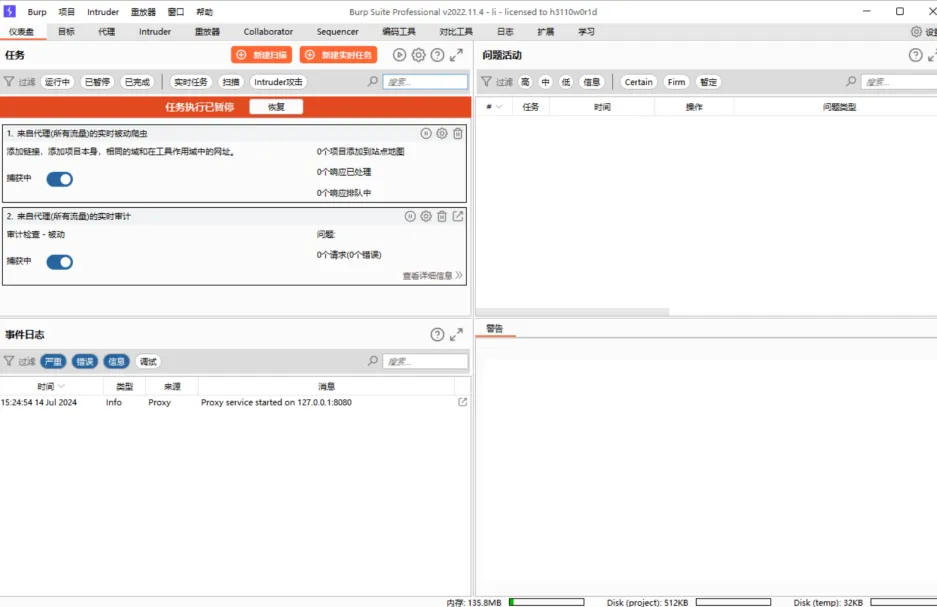Open help for the Event log panel

point(437,335)
